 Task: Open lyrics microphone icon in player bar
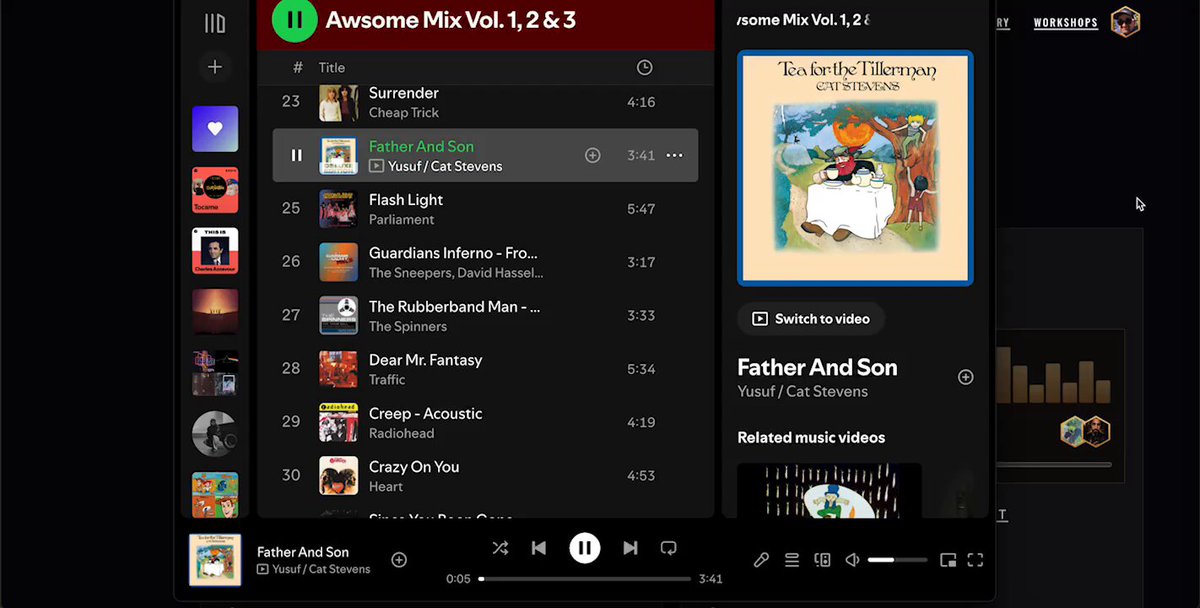coord(761,560)
